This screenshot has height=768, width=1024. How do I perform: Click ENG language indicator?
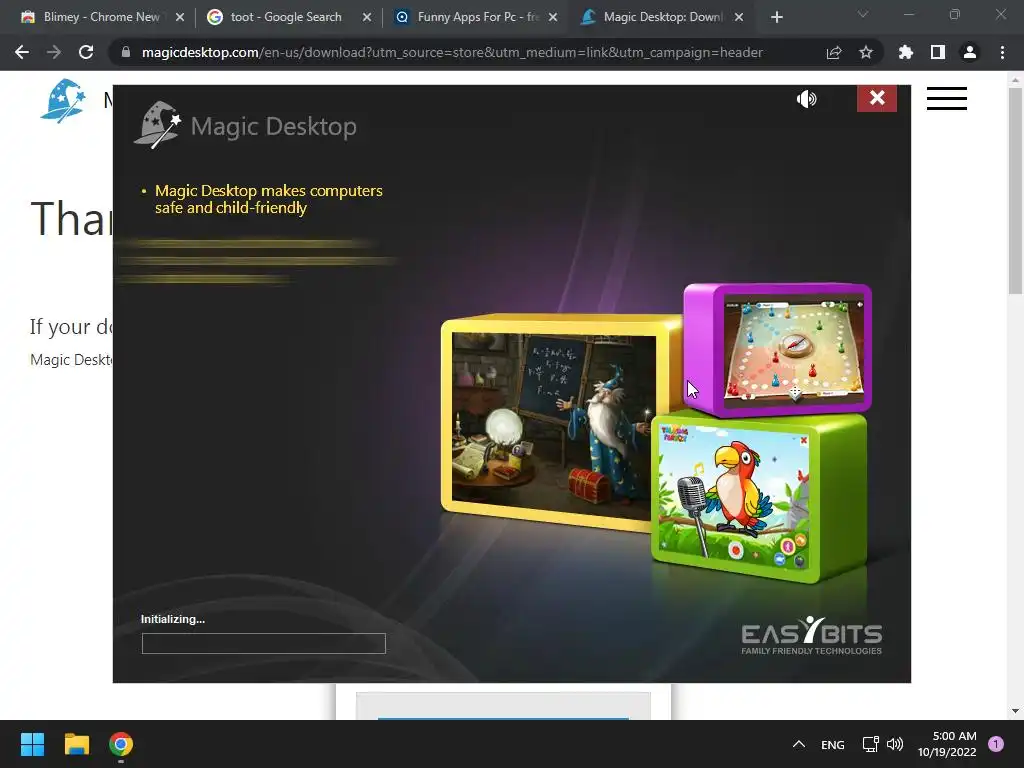click(x=833, y=744)
